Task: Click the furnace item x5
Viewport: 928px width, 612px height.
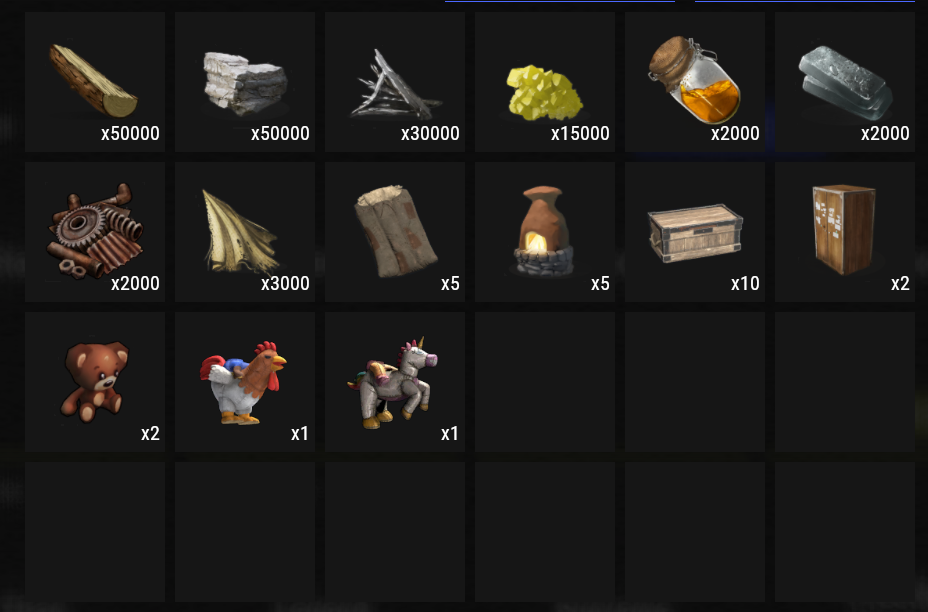Action: pyautogui.click(x=544, y=232)
